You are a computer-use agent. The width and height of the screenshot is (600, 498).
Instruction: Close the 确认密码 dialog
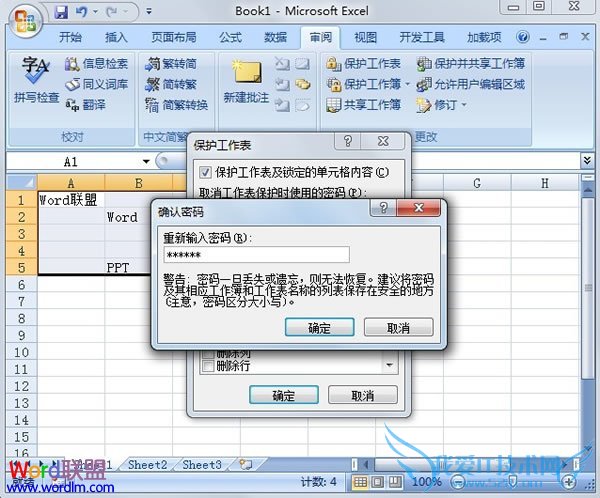(419, 208)
